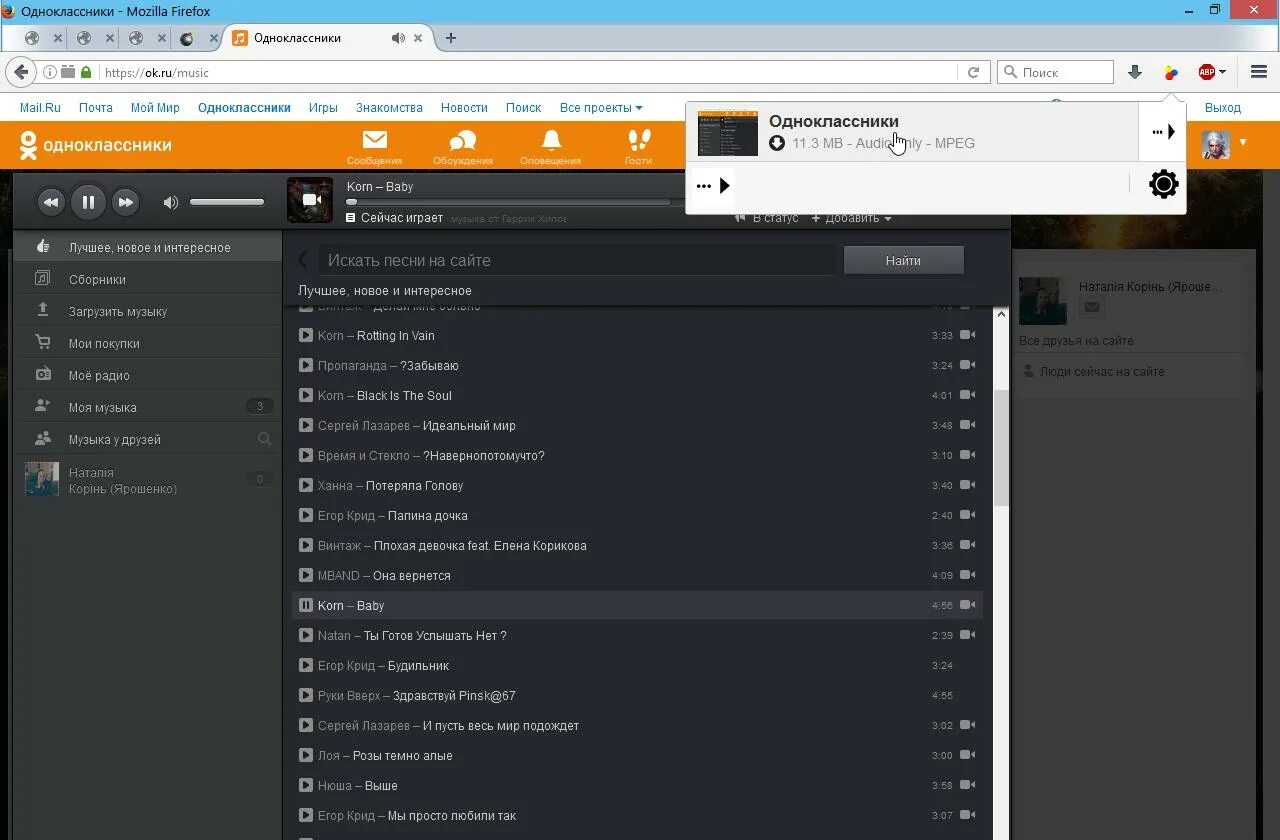Pause Korn – Baby in track list
The image size is (1280, 840).
(306, 605)
